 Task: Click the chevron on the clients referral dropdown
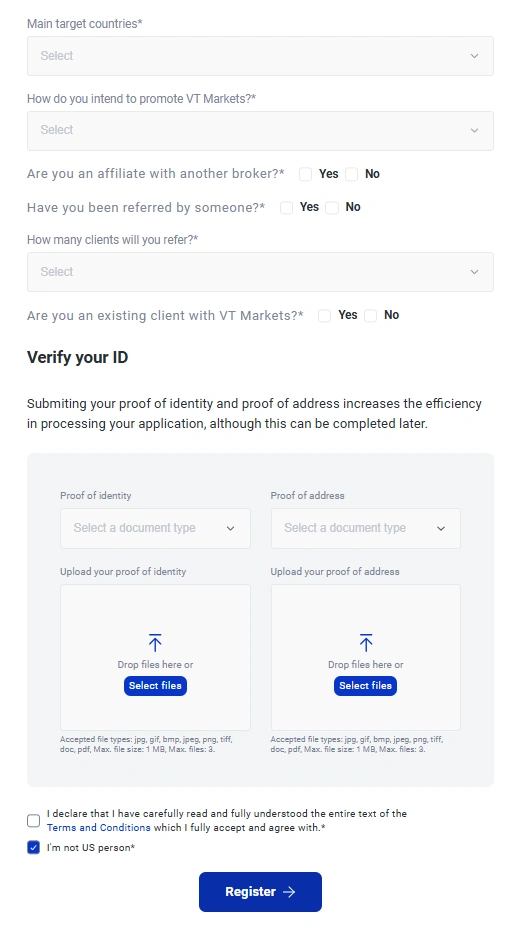[x=474, y=272]
